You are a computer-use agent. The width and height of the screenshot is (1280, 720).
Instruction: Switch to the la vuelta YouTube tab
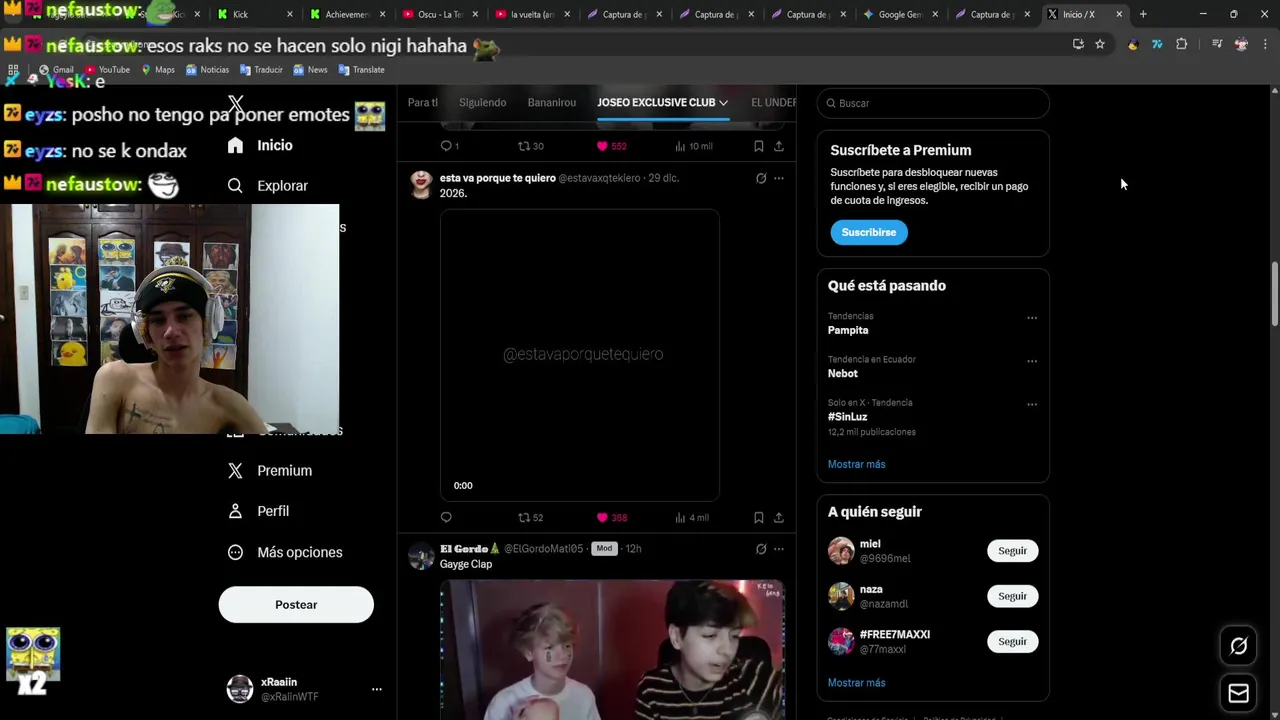[531, 14]
